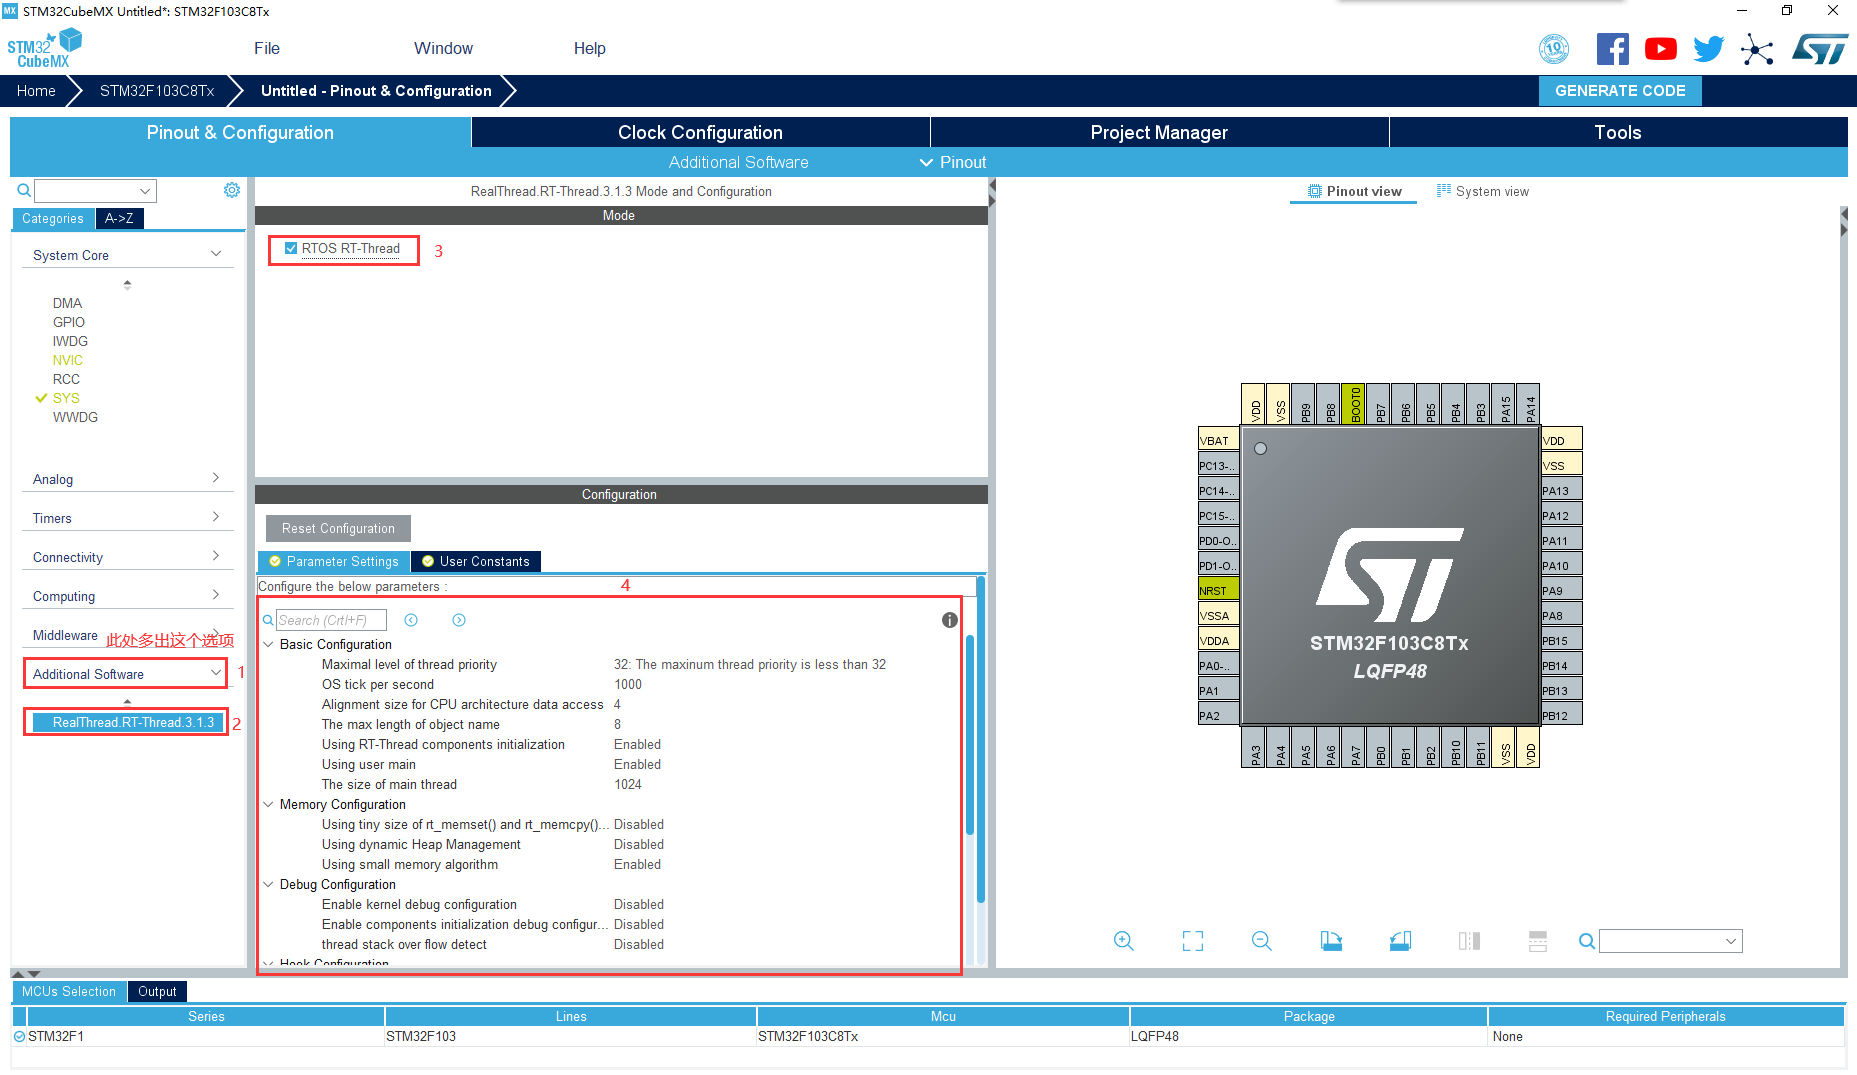Switch to the Clock Configuration tab
1857x1075 pixels.
tap(699, 132)
